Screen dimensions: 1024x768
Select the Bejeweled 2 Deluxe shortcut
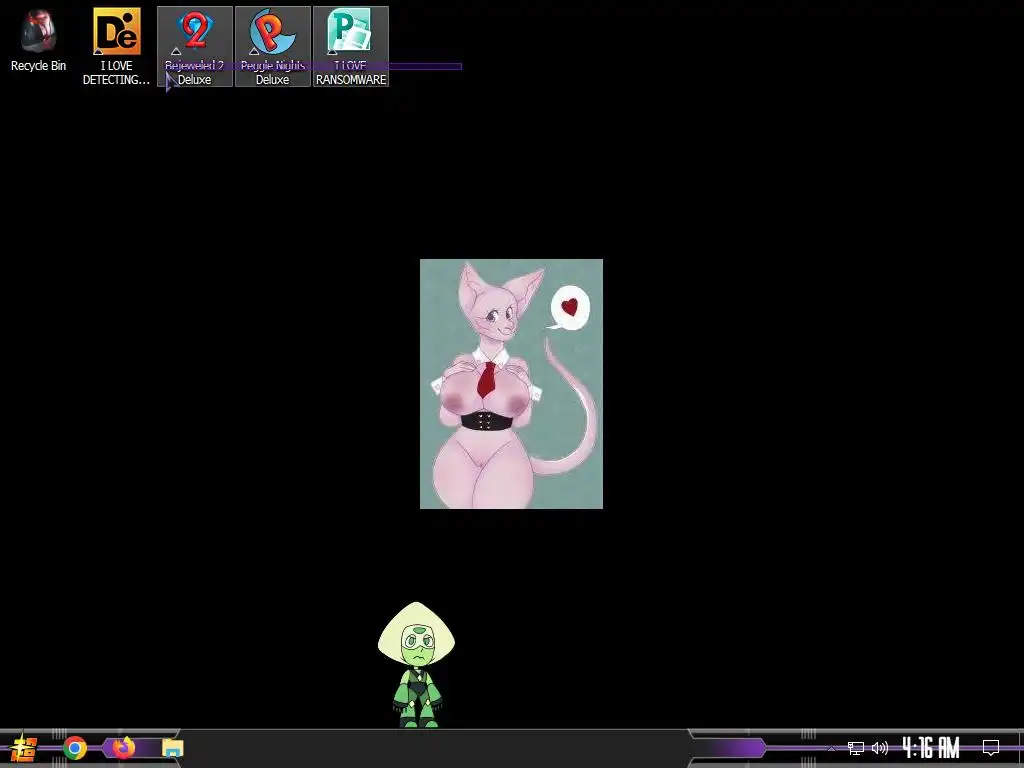coord(195,46)
